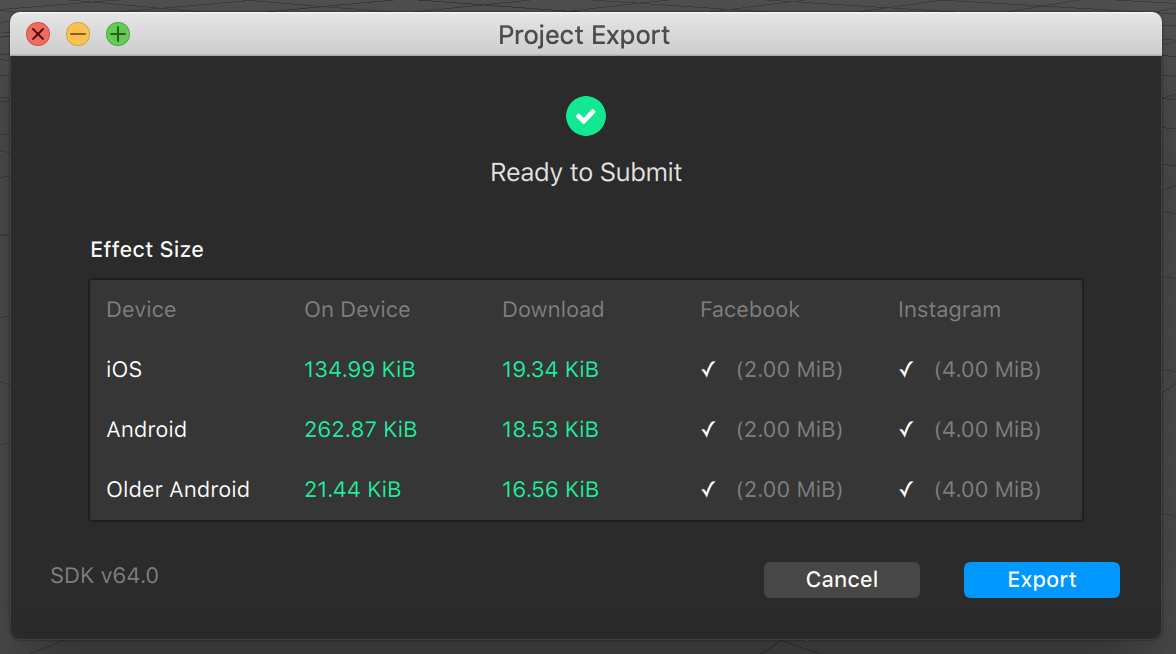Viewport: 1176px width, 654px height.
Task: Zoom the window with the green button
Action: 118,35
